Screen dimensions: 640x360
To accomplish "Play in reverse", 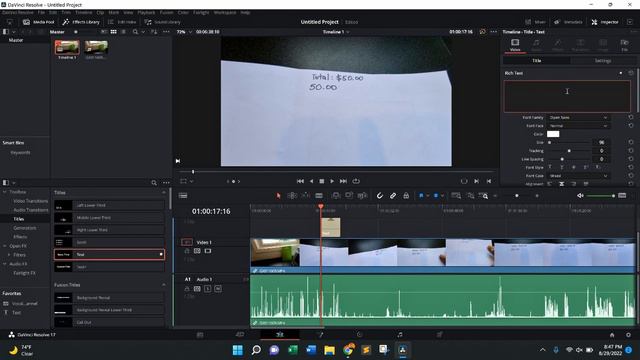I will click(311, 181).
